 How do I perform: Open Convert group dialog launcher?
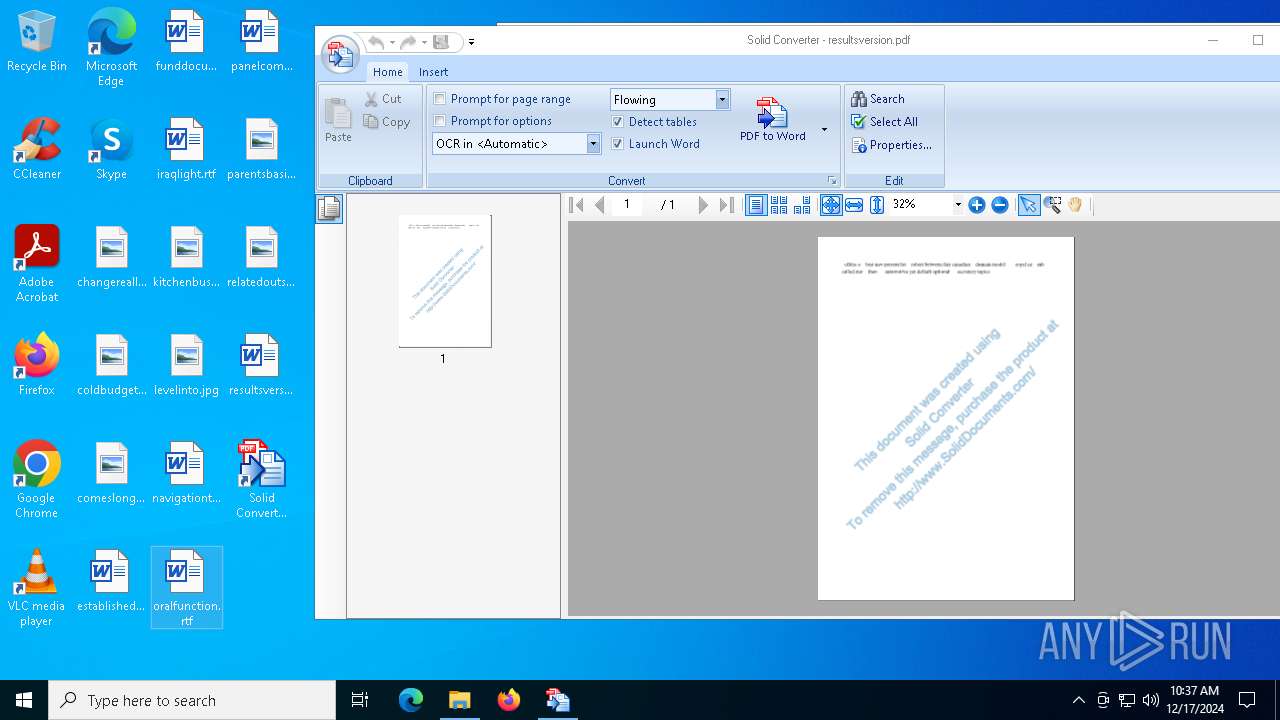832,180
